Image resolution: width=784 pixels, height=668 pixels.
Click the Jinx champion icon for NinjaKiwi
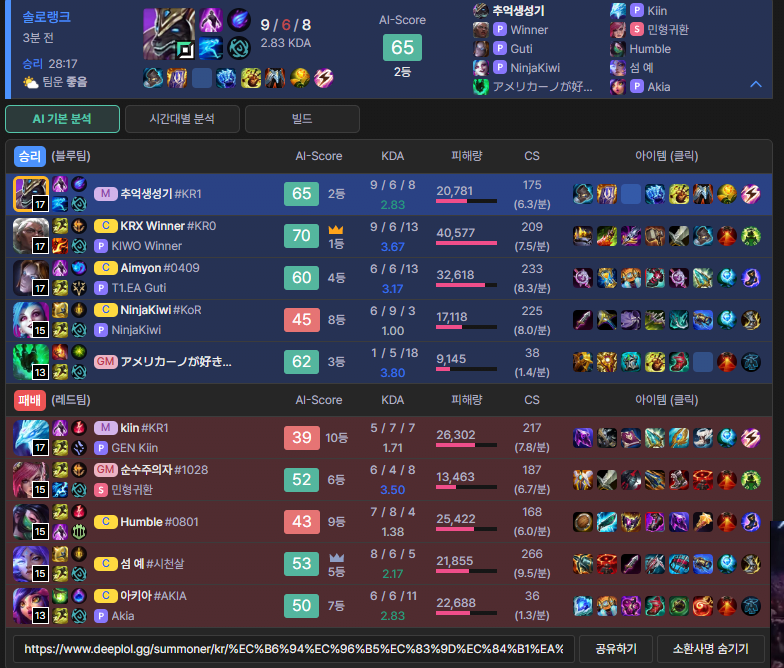(30, 320)
